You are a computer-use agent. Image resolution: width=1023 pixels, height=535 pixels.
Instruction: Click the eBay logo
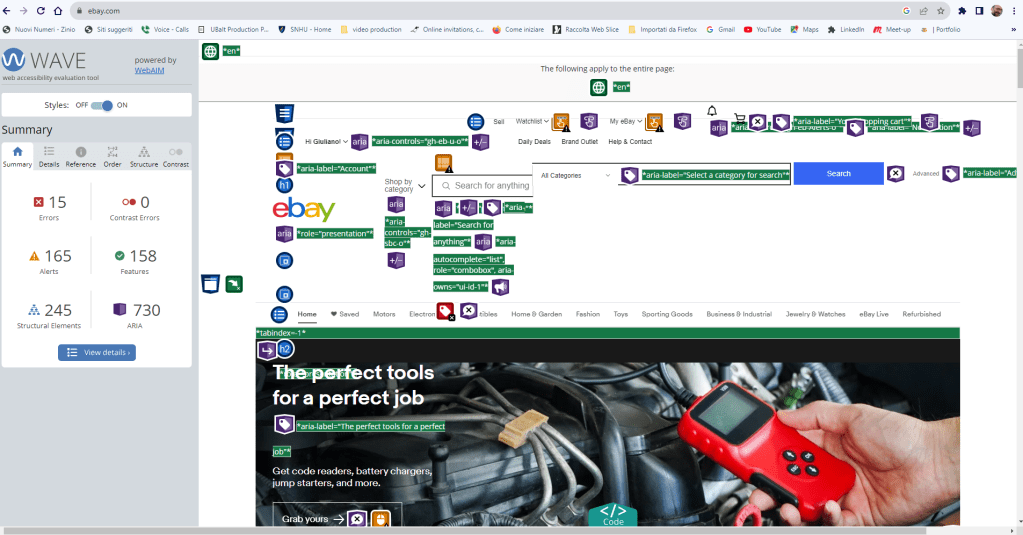304,210
